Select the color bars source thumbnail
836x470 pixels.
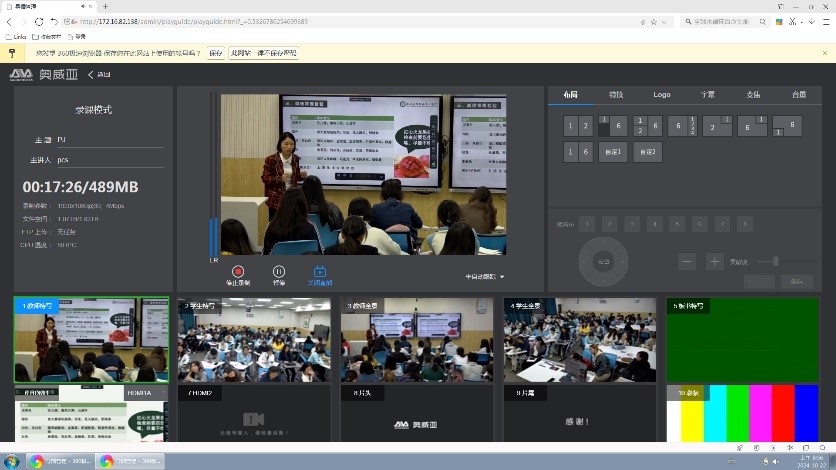pos(743,415)
